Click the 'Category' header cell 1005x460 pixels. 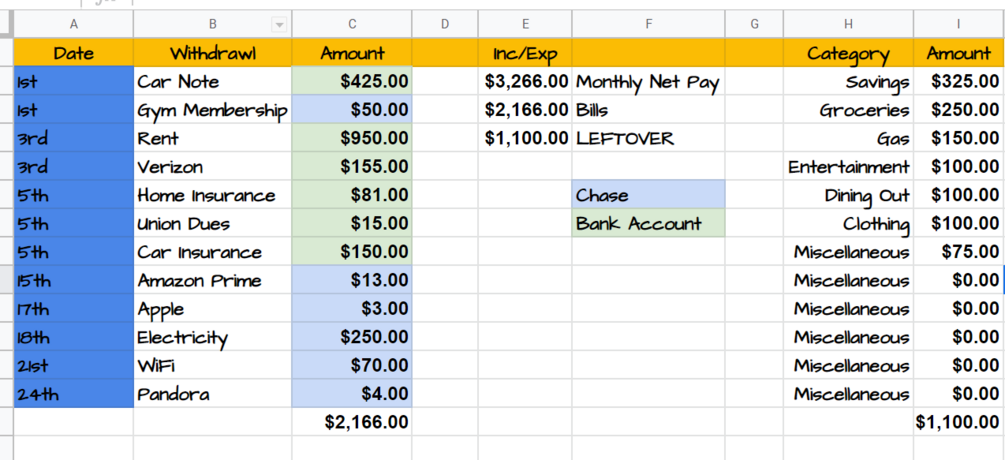(x=849, y=53)
